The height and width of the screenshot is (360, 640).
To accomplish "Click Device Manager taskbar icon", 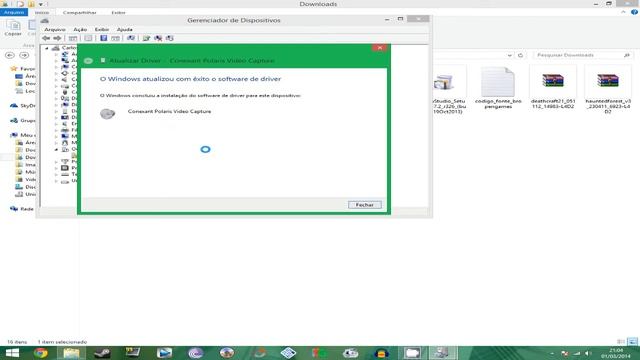I will (442, 353).
